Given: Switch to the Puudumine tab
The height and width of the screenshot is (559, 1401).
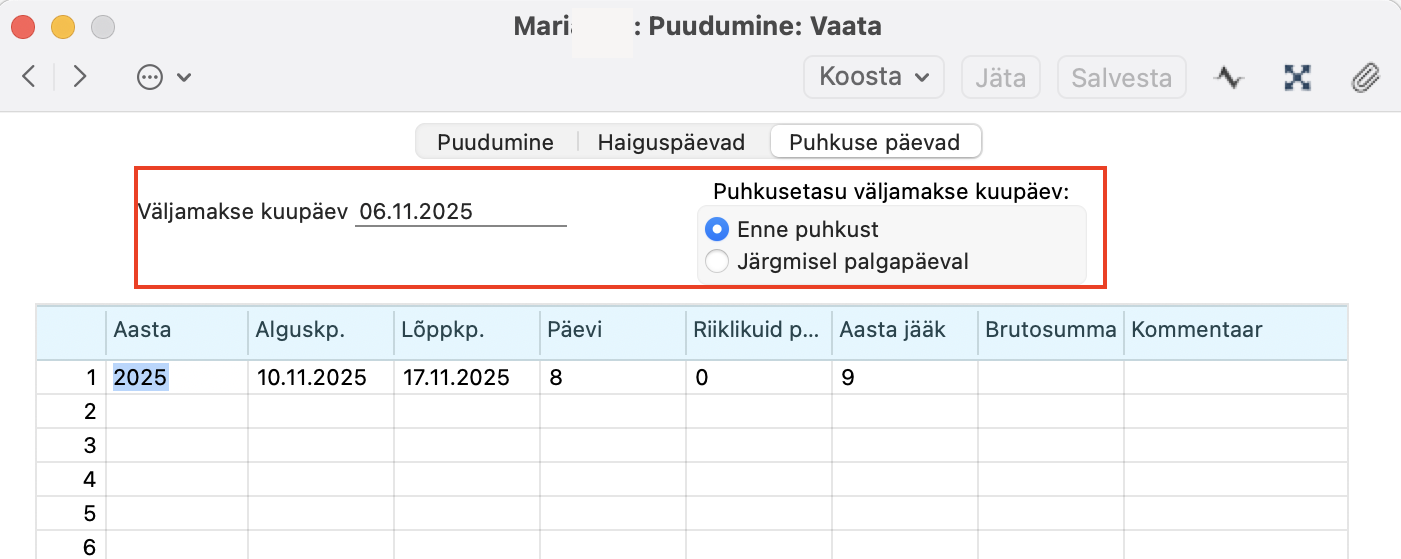Looking at the screenshot, I should pos(495,142).
